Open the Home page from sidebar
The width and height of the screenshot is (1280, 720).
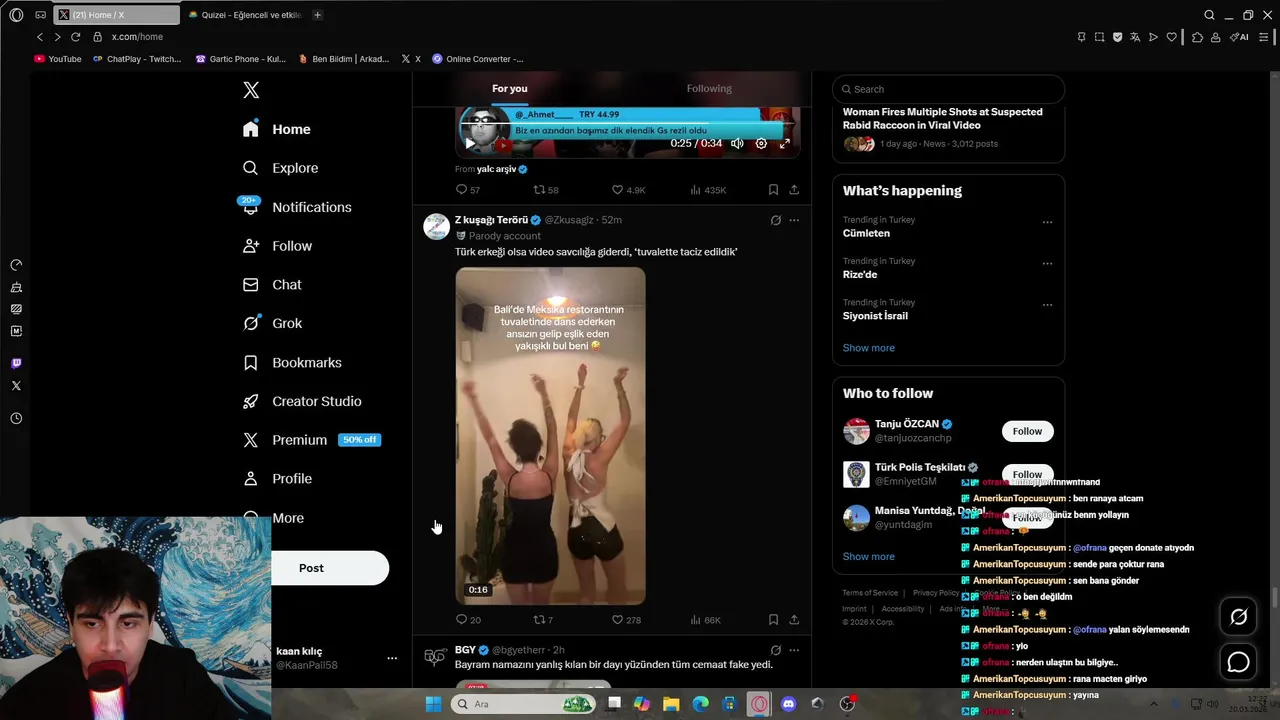tap(277, 129)
